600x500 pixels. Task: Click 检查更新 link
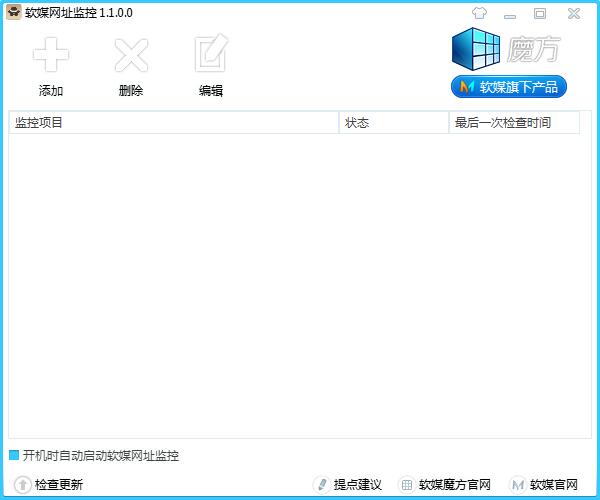pos(49,485)
